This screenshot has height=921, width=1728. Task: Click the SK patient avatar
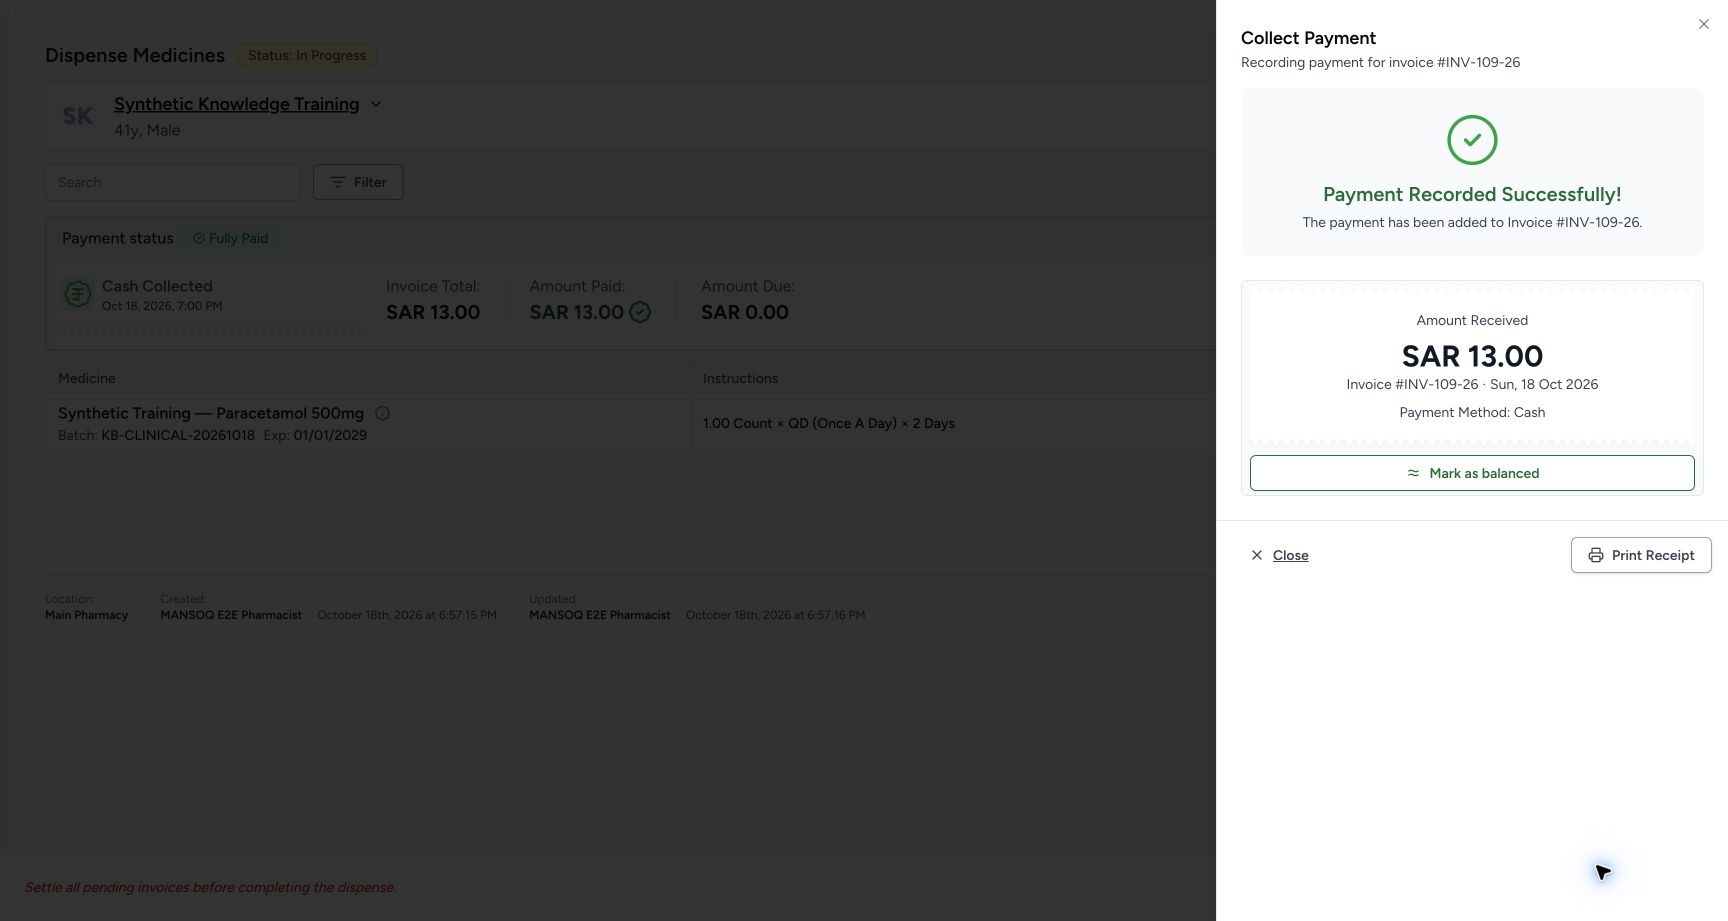pos(78,116)
